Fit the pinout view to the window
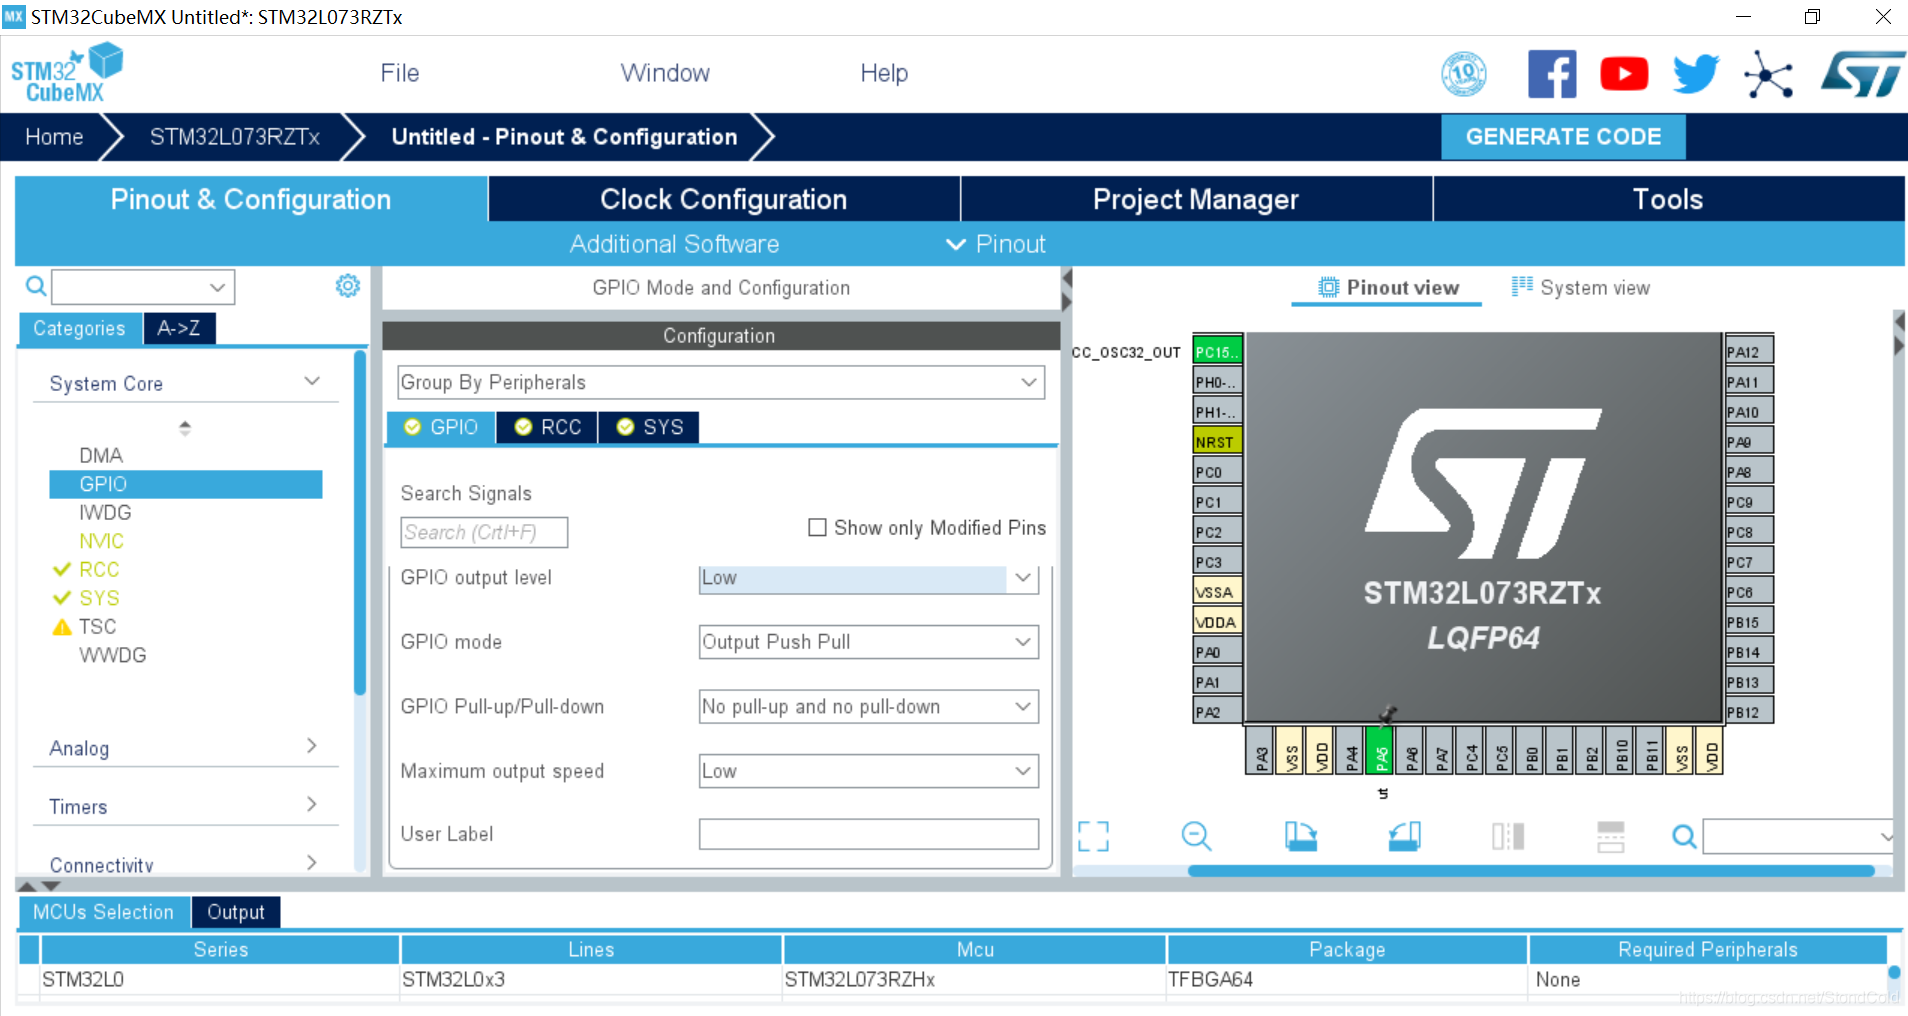 1093,836
